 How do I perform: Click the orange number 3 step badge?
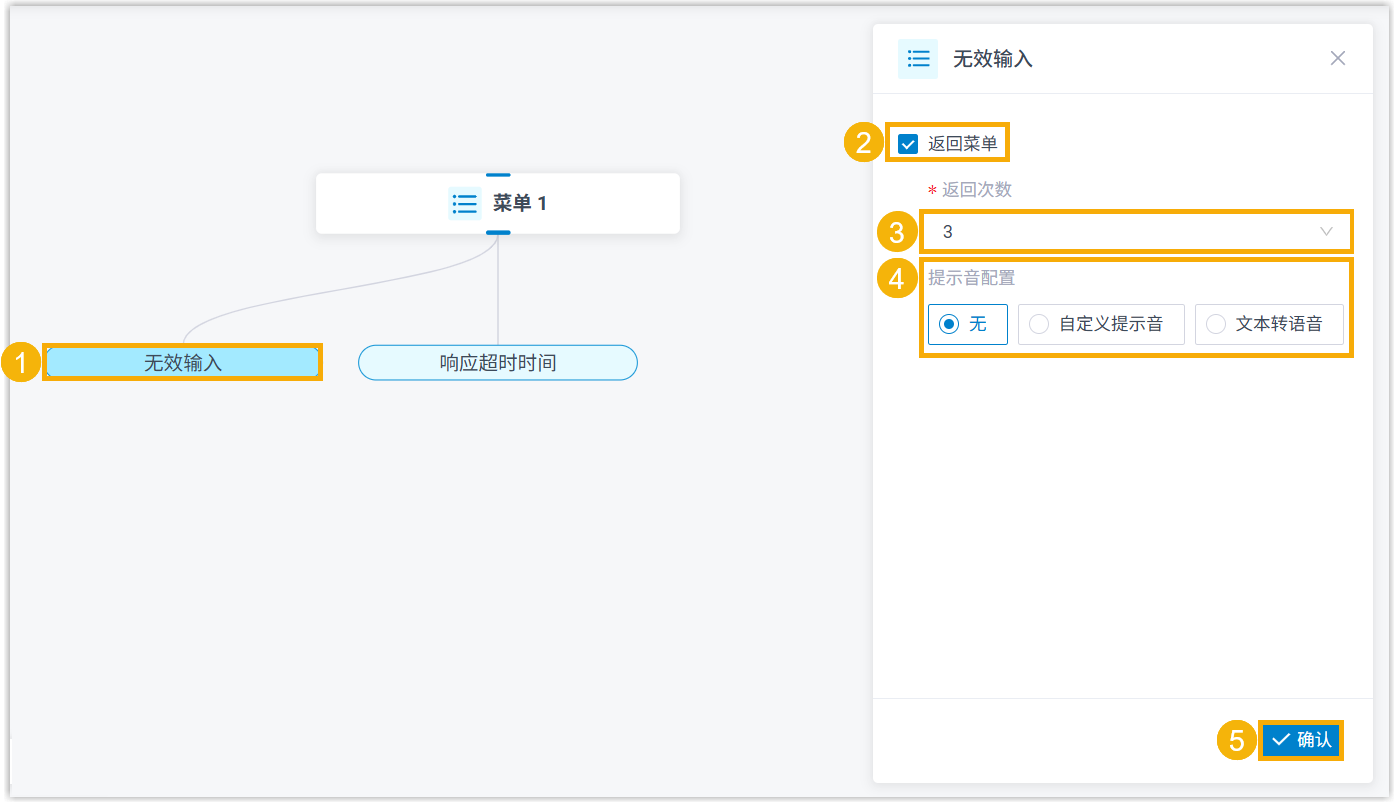click(x=896, y=232)
